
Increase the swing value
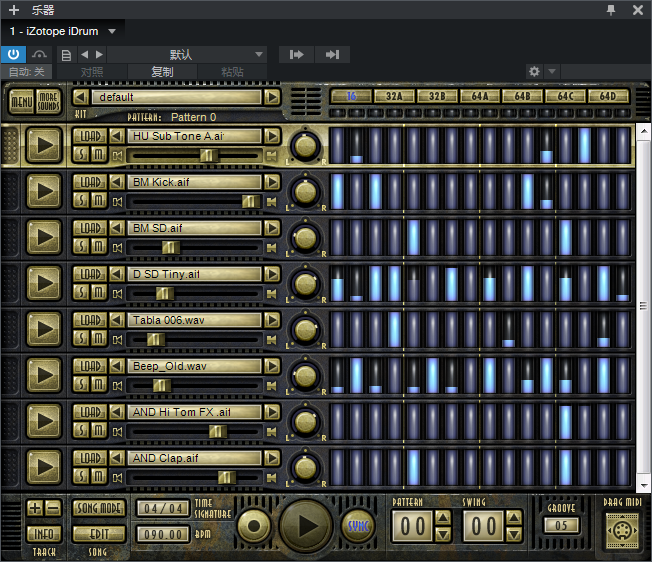514,518
